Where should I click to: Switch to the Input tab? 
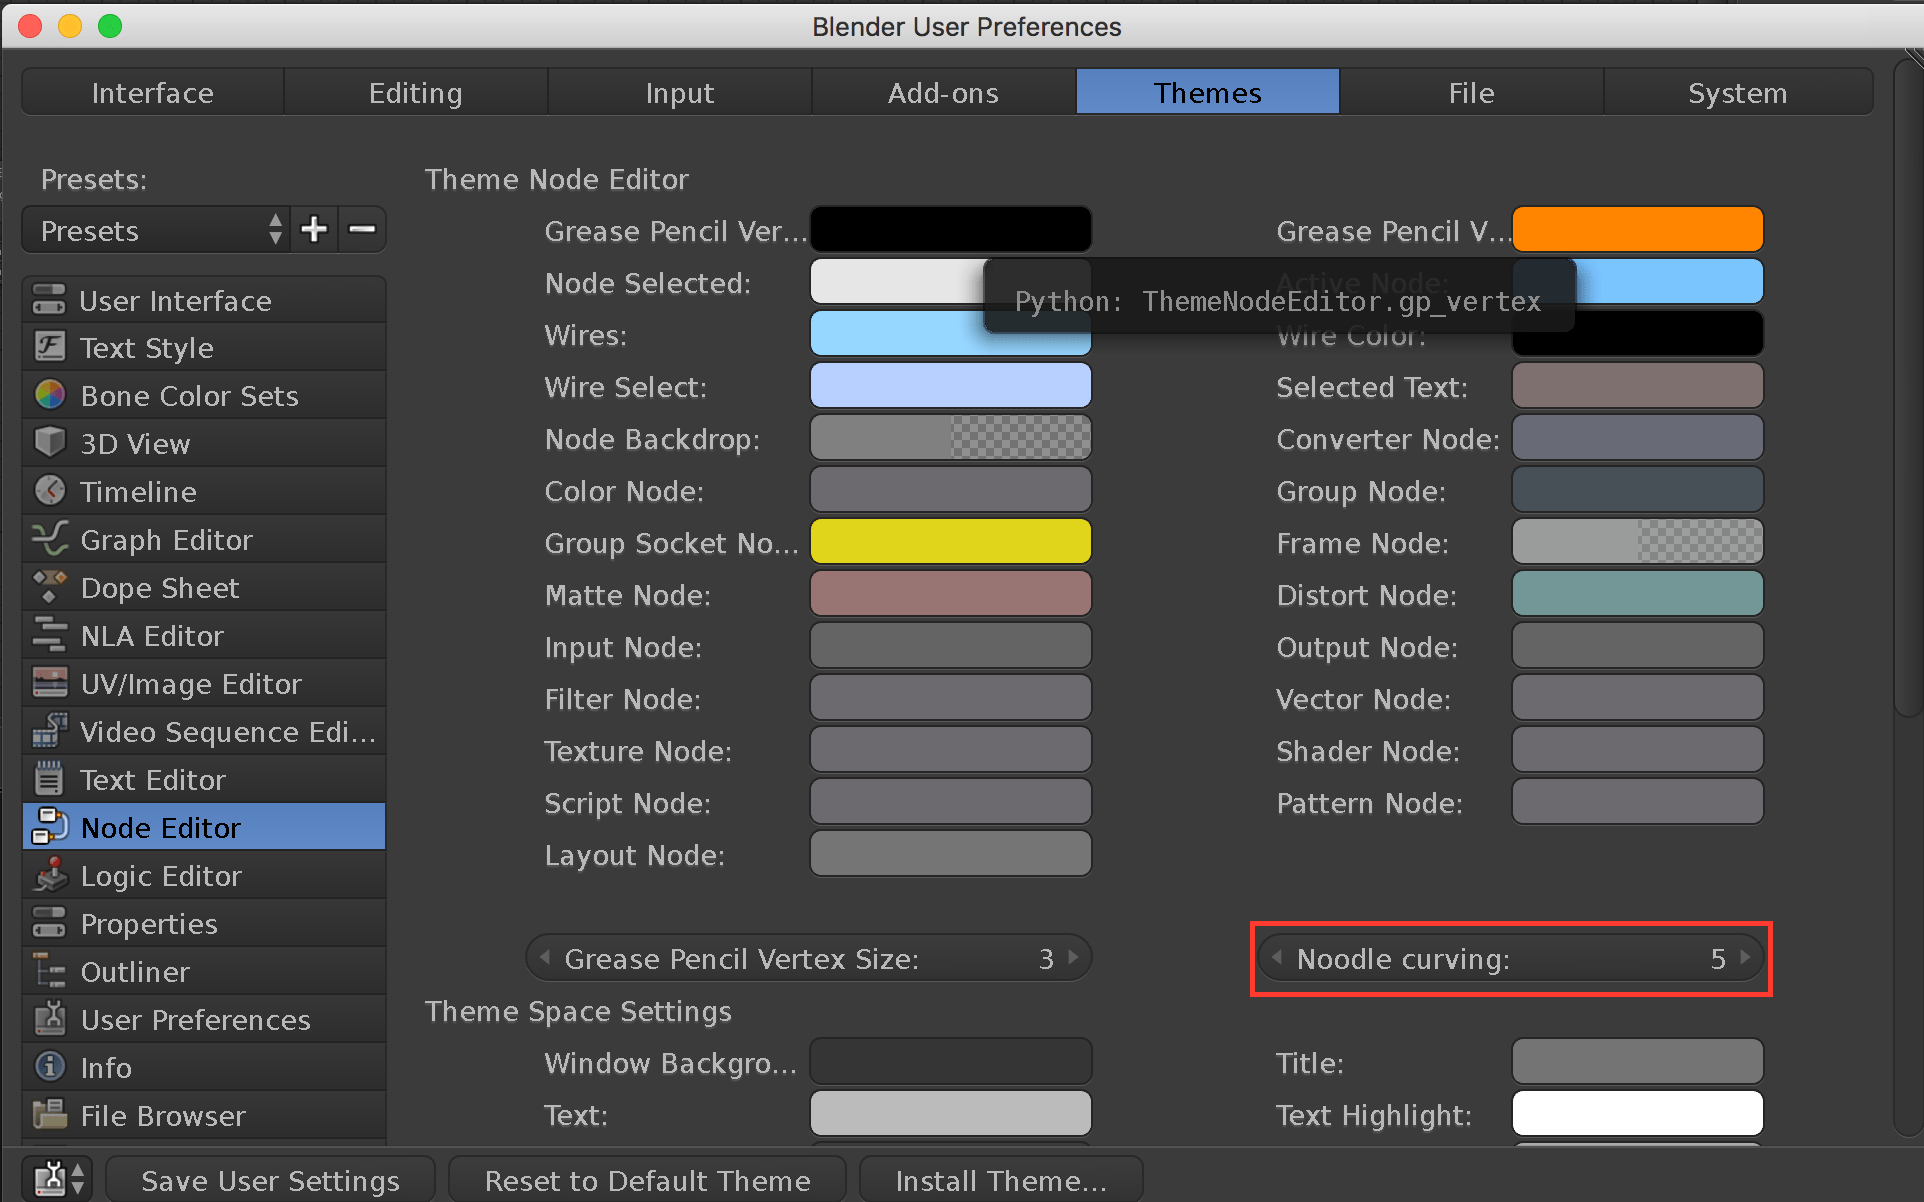680,92
